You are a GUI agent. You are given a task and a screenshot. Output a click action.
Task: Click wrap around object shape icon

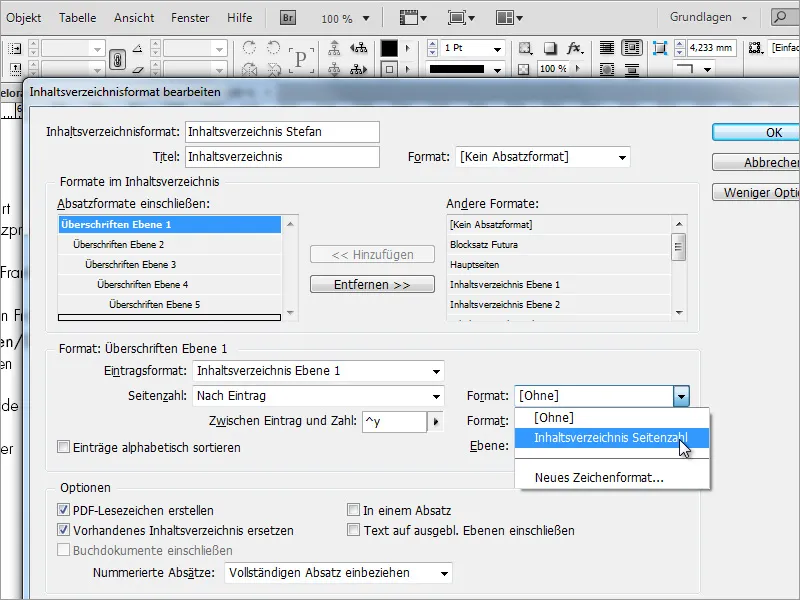(x=607, y=69)
